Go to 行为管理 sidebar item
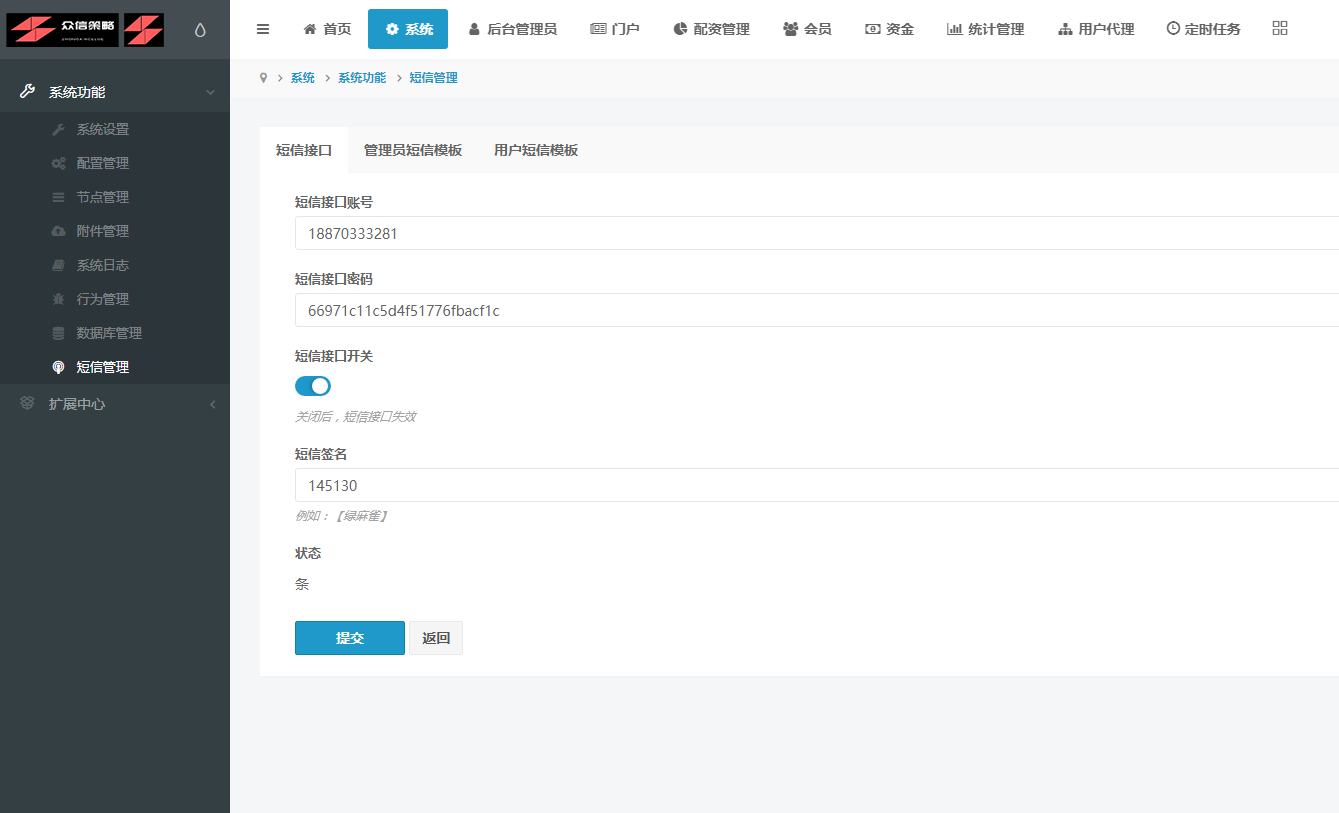Viewport: 1339px width, 813px height. (x=102, y=299)
